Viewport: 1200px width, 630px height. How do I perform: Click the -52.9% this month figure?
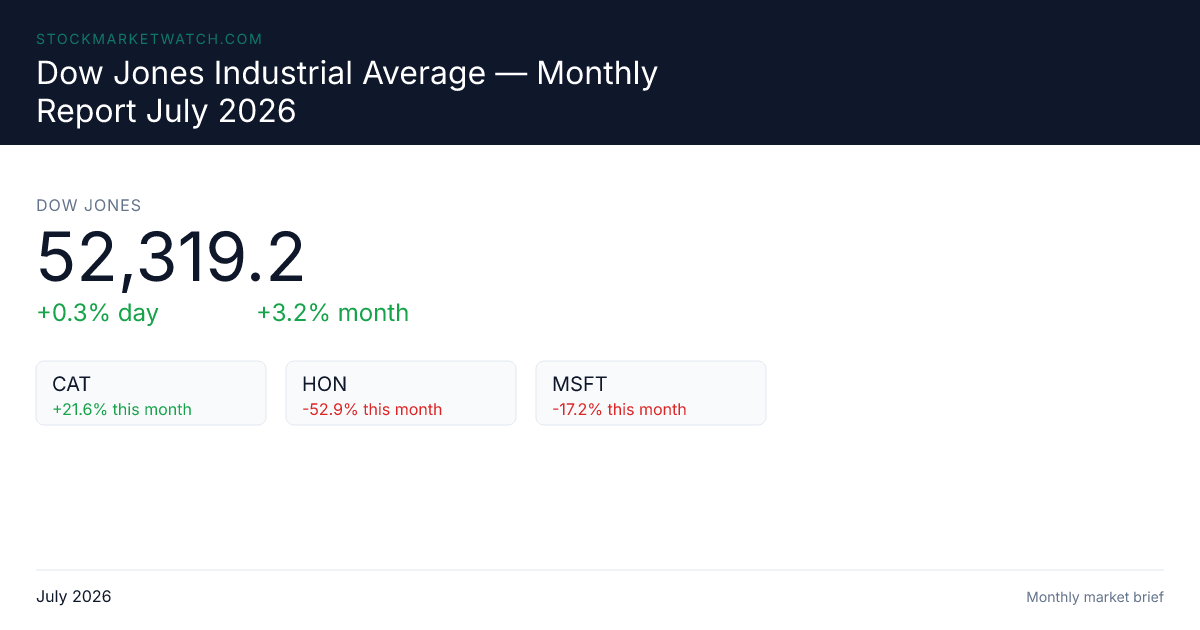pos(372,409)
